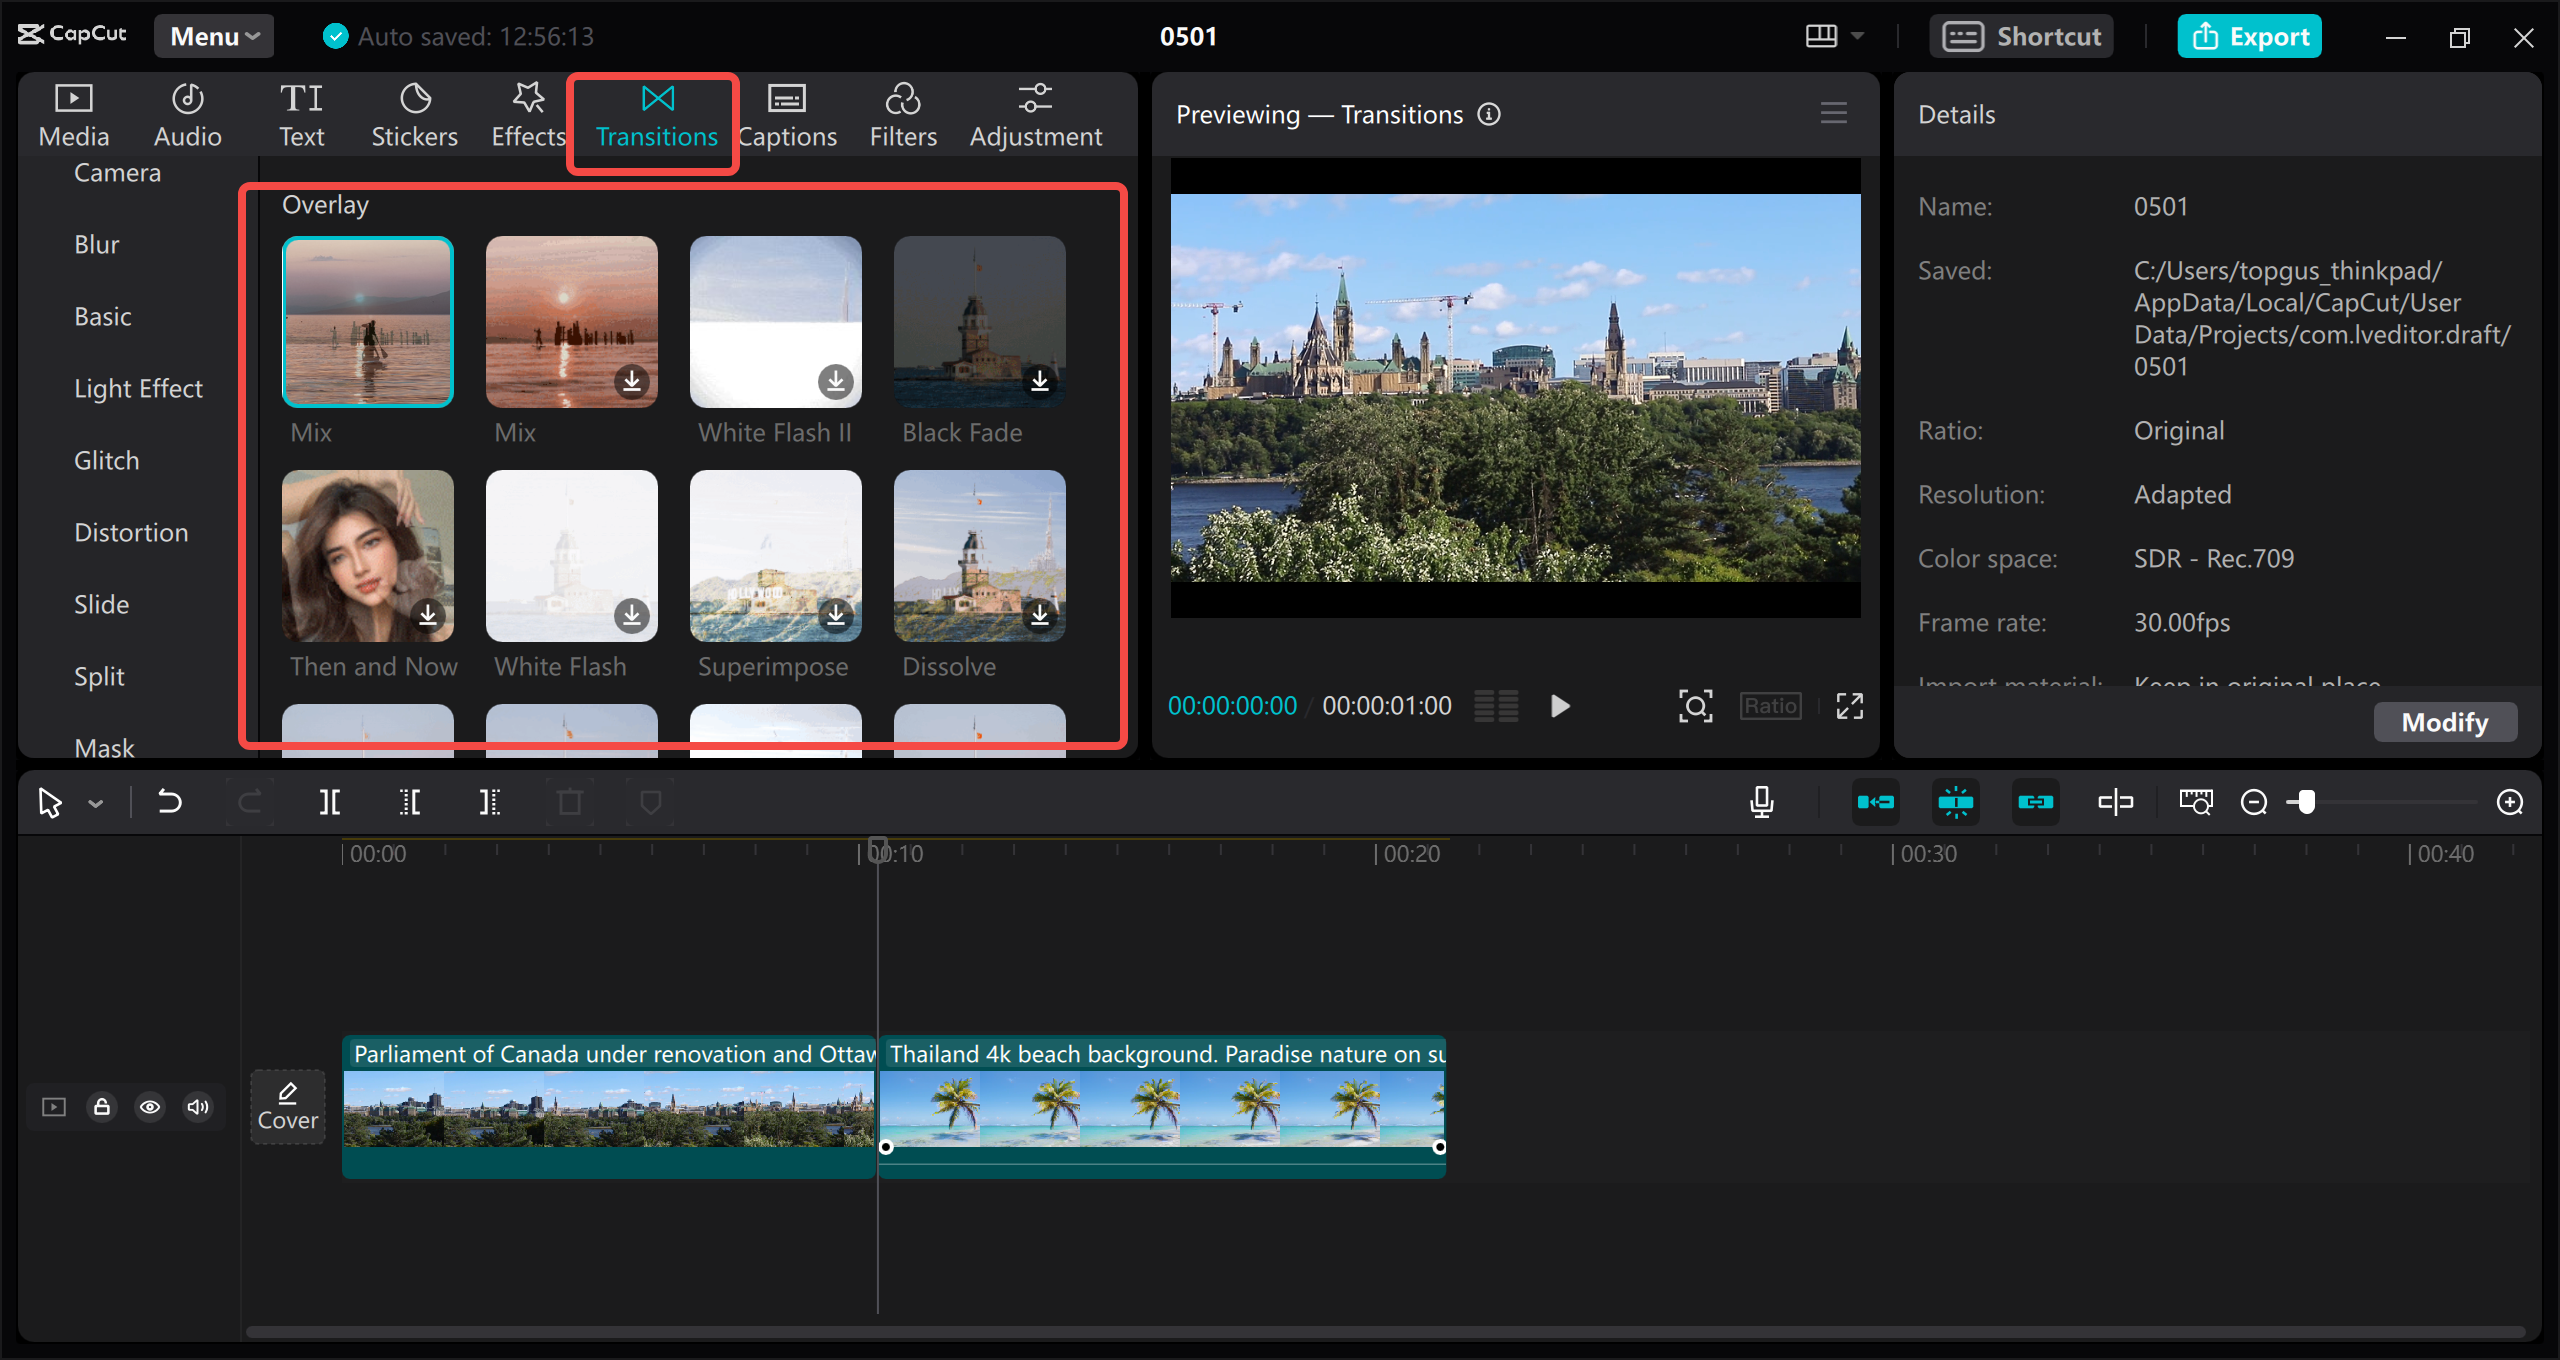
Task: Open the Stickers panel
Action: tap(414, 113)
